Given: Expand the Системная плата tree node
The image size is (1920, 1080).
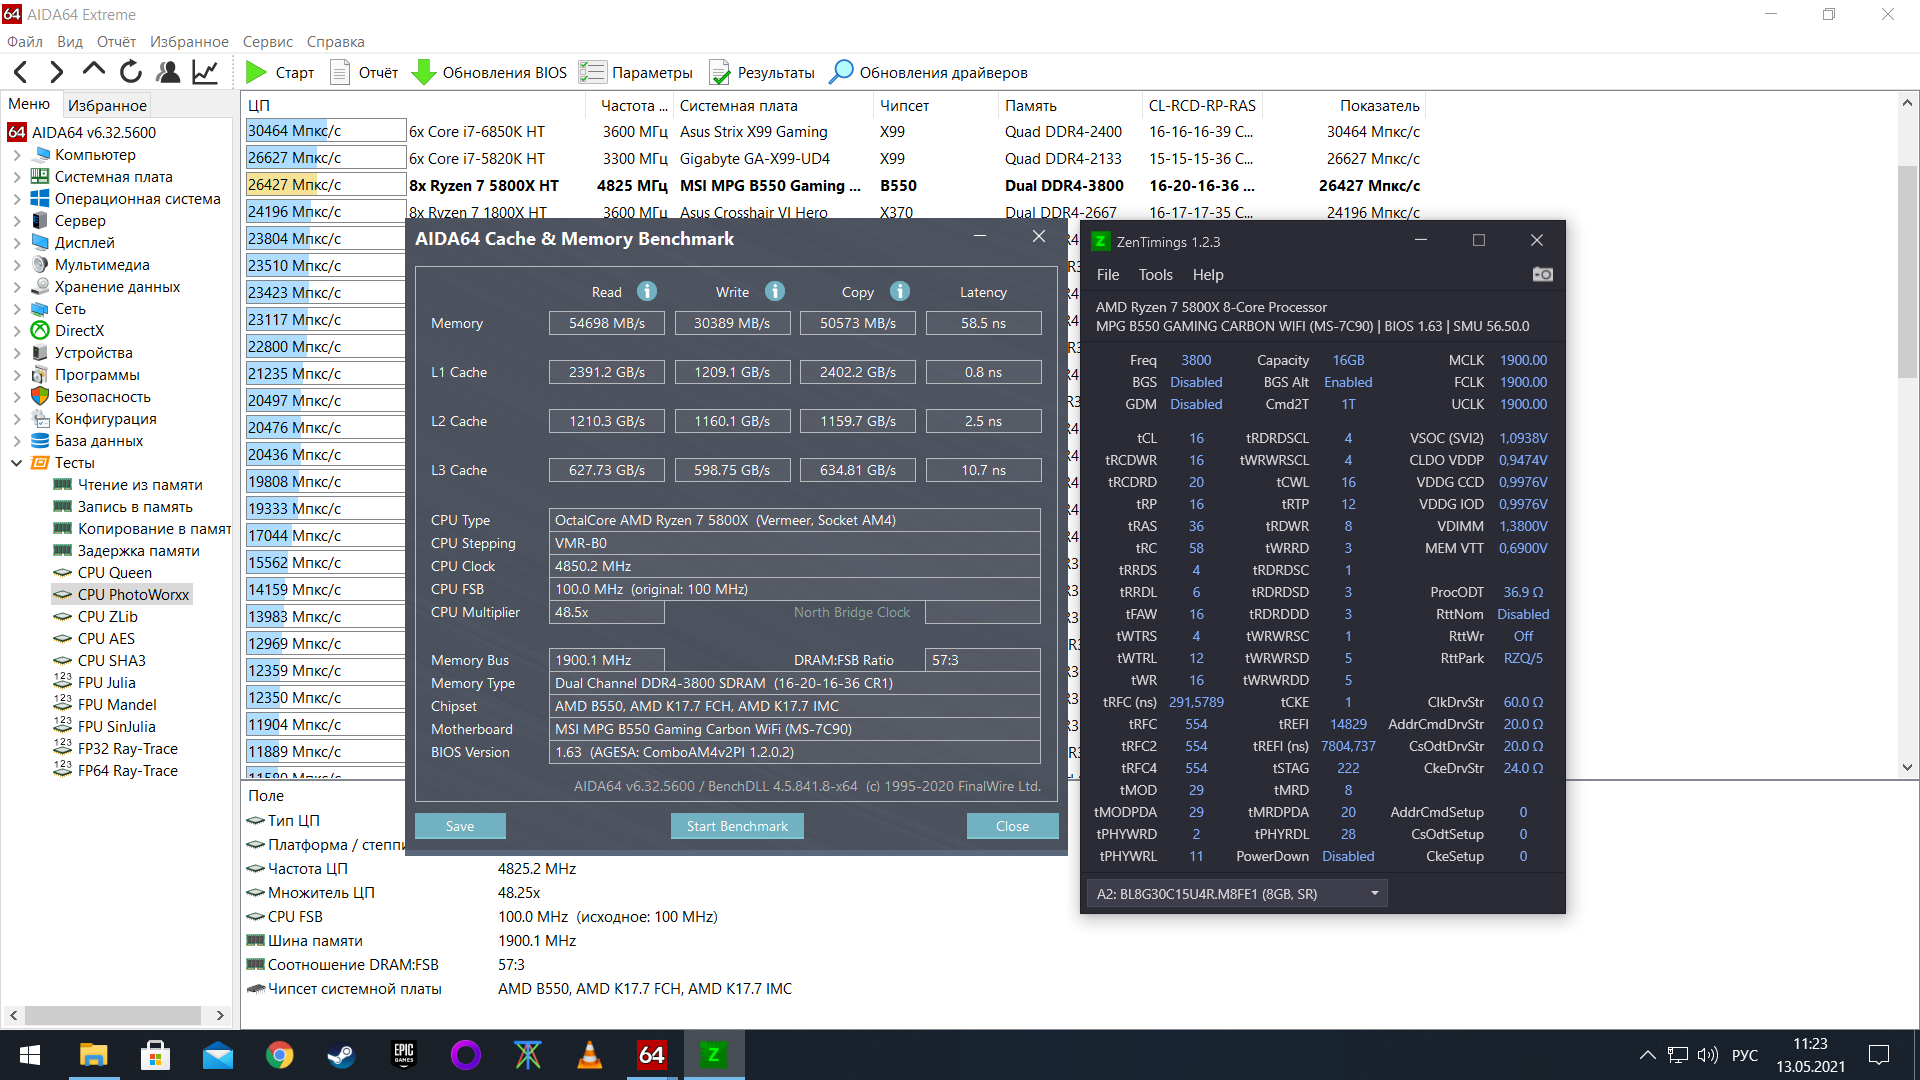Looking at the screenshot, I should (x=17, y=177).
